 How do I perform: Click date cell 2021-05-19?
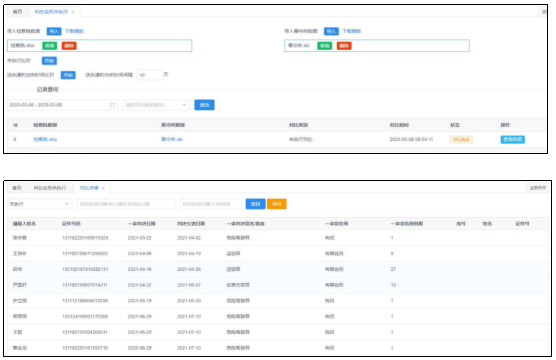(140, 301)
